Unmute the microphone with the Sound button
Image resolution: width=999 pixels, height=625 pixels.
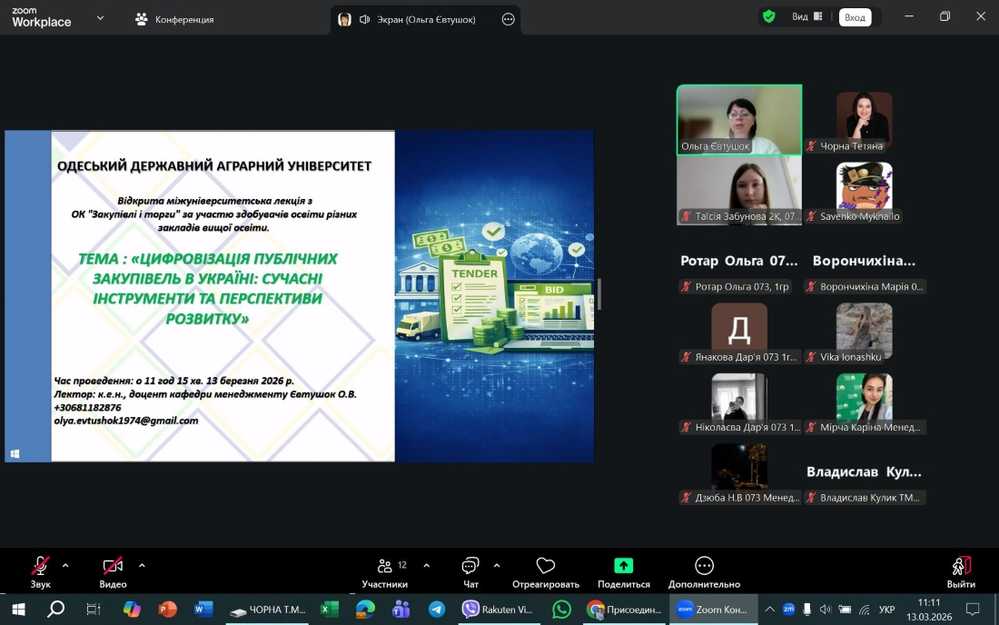point(40,567)
